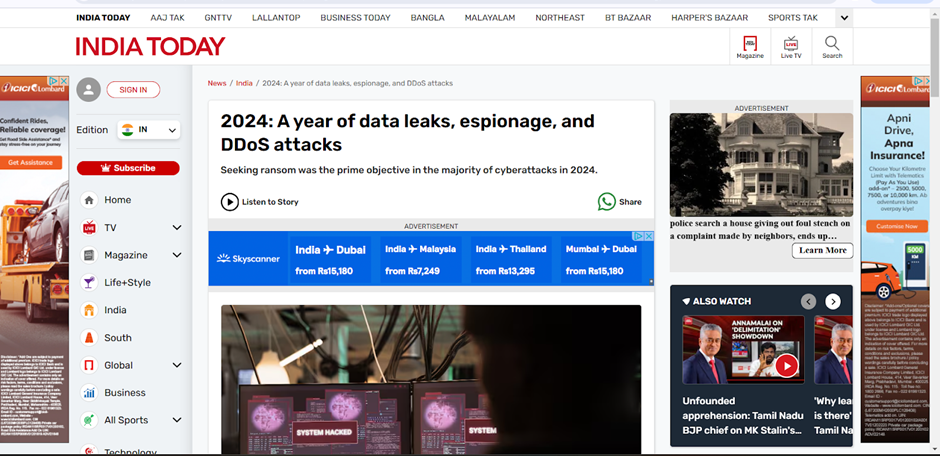Open Home via the house icon

89,200
